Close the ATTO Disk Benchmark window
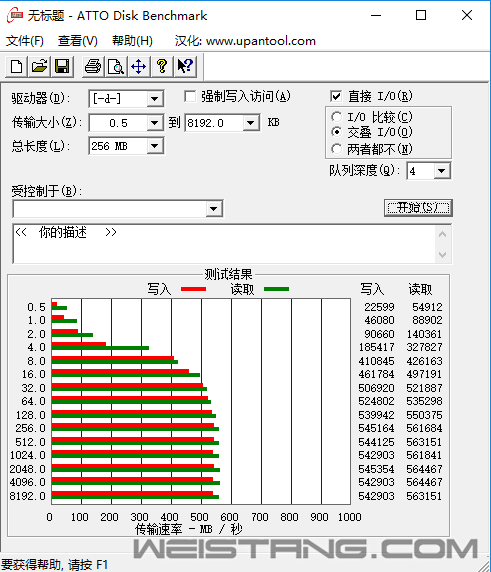The width and height of the screenshot is (491, 572). [x=467, y=16]
